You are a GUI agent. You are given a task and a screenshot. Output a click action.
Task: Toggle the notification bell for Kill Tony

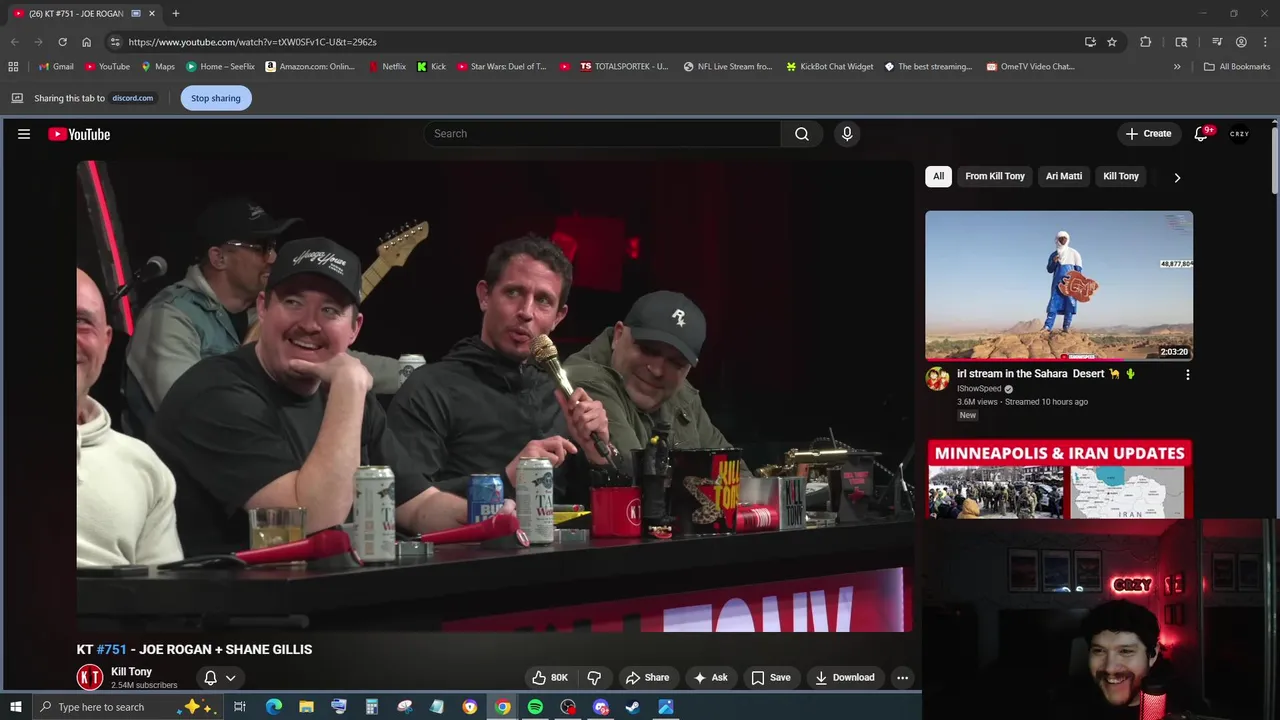point(211,678)
